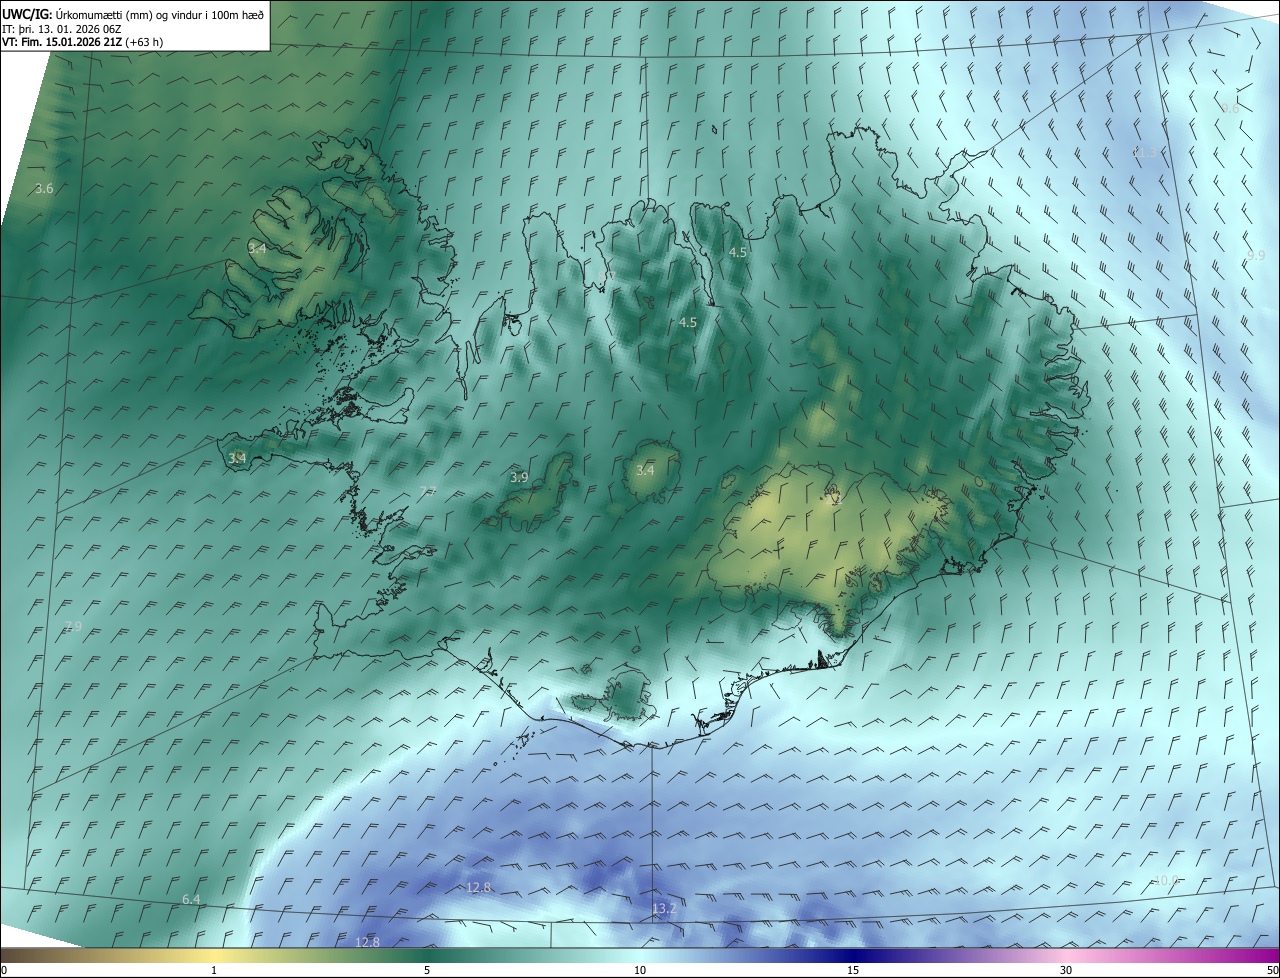Click the 30 tick on the color scale
1280x978 pixels.
click(1066, 971)
